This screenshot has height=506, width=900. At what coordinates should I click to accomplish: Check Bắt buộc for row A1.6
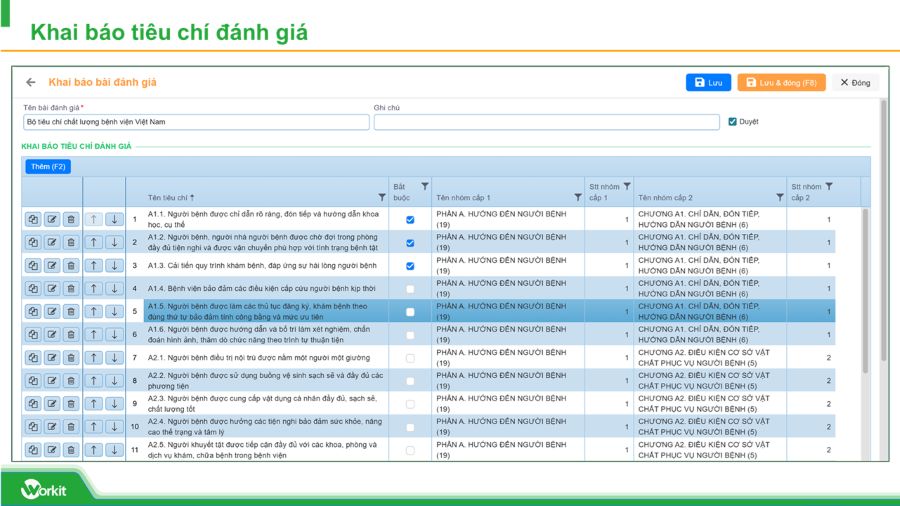(410, 334)
